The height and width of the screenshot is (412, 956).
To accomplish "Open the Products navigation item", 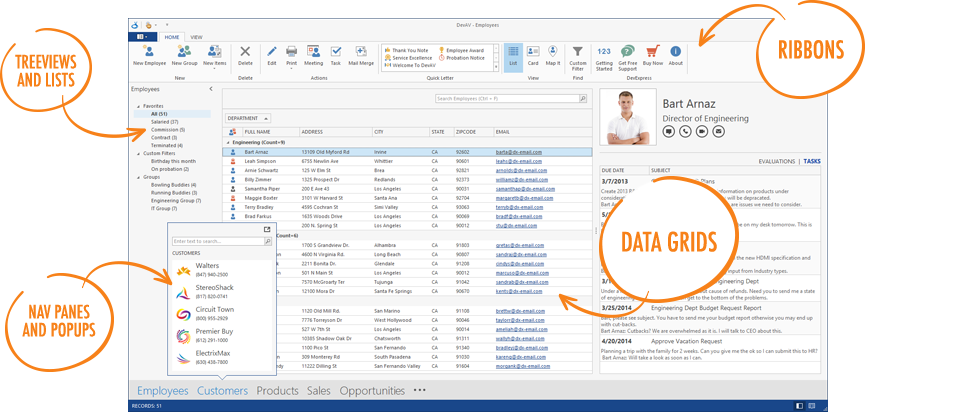I will pyautogui.click(x=277, y=390).
